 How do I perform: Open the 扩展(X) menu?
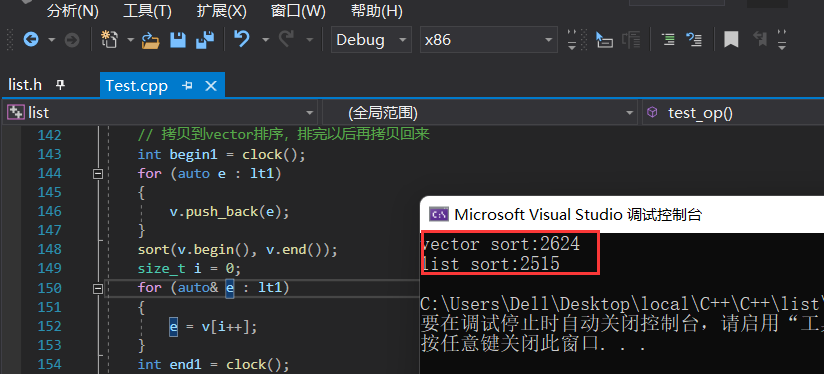[x=221, y=11]
